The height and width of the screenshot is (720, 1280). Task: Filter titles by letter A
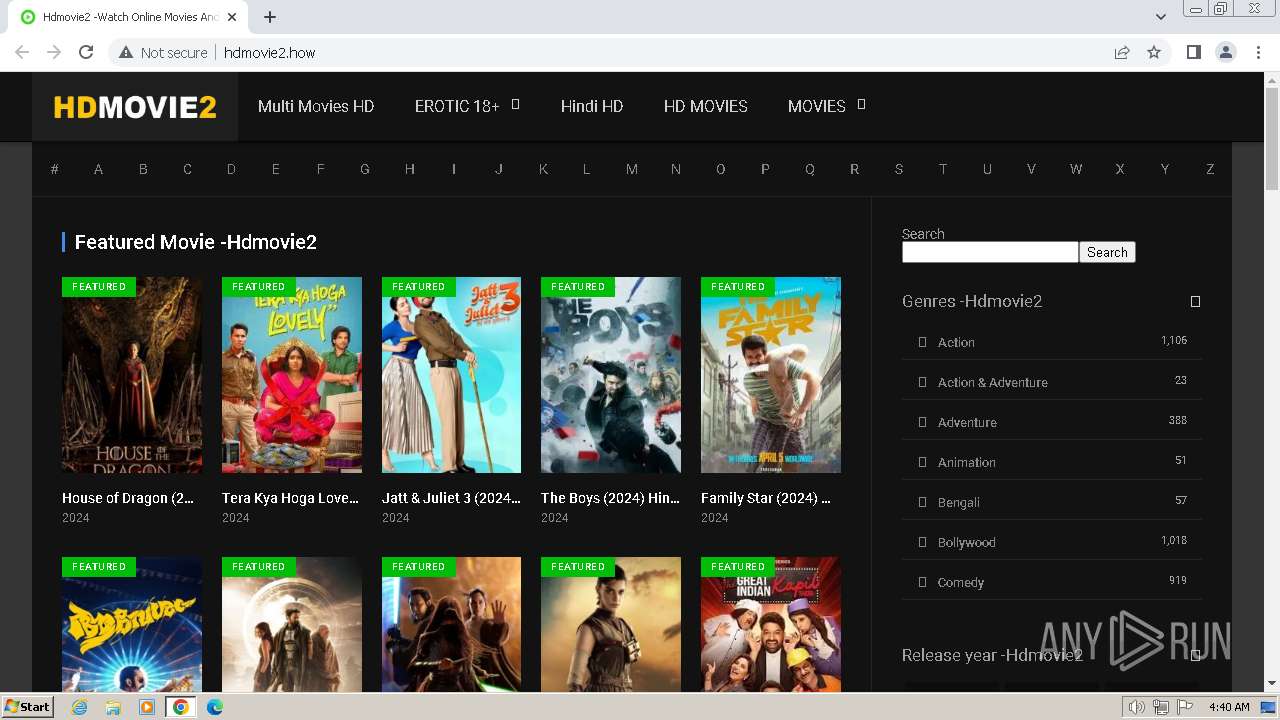98,169
